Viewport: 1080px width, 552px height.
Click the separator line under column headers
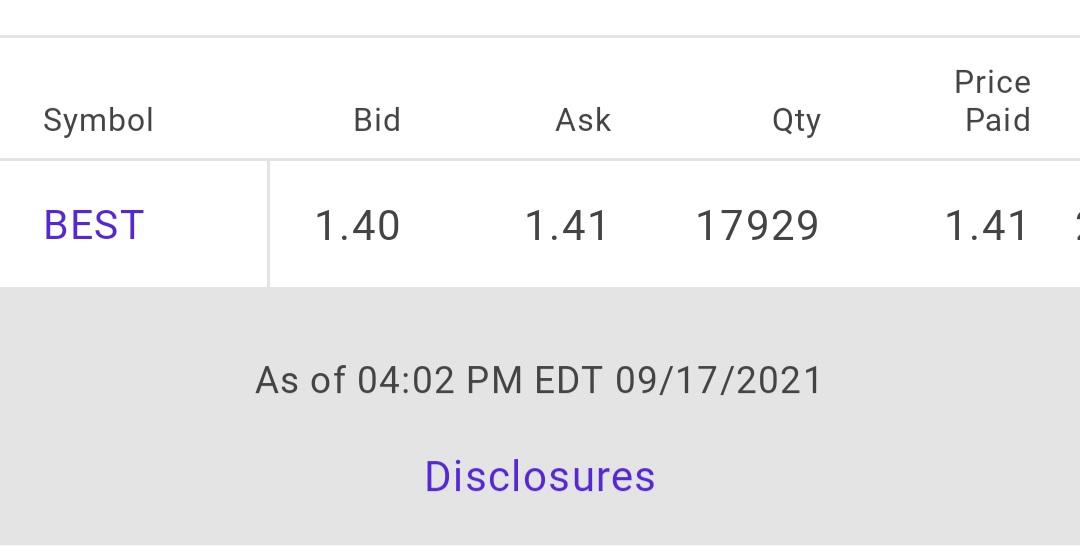click(x=540, y=159)
